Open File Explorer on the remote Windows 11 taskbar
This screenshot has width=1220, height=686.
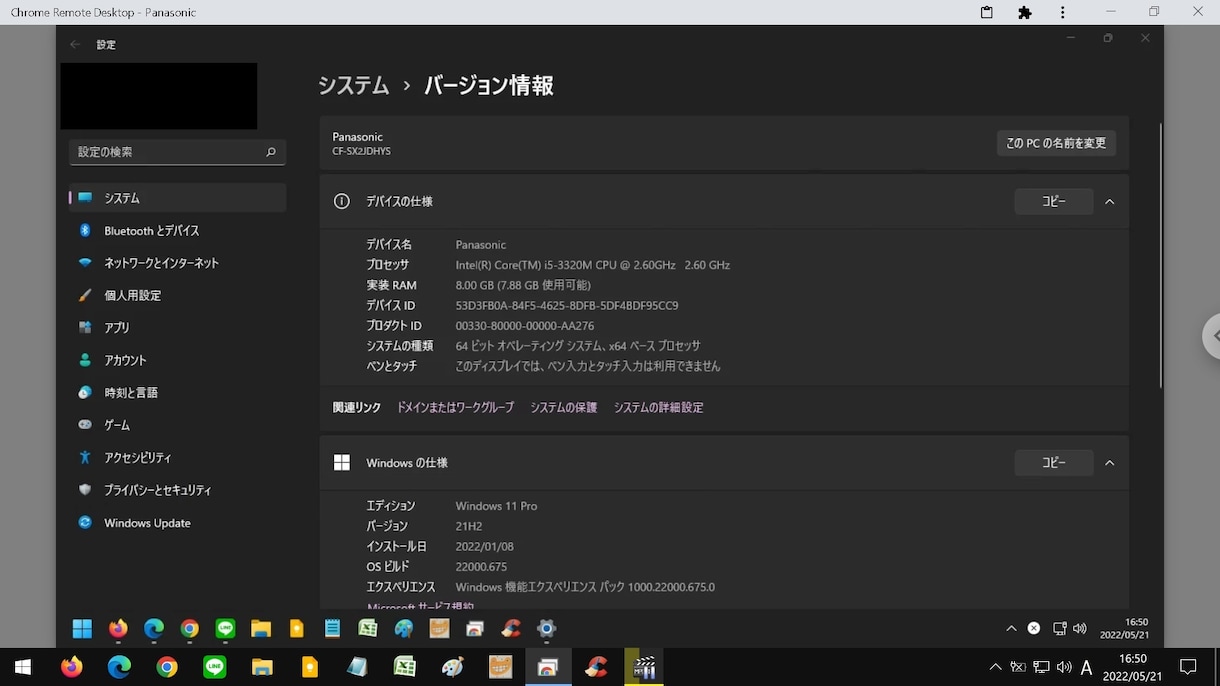click(x=261, y=629)
